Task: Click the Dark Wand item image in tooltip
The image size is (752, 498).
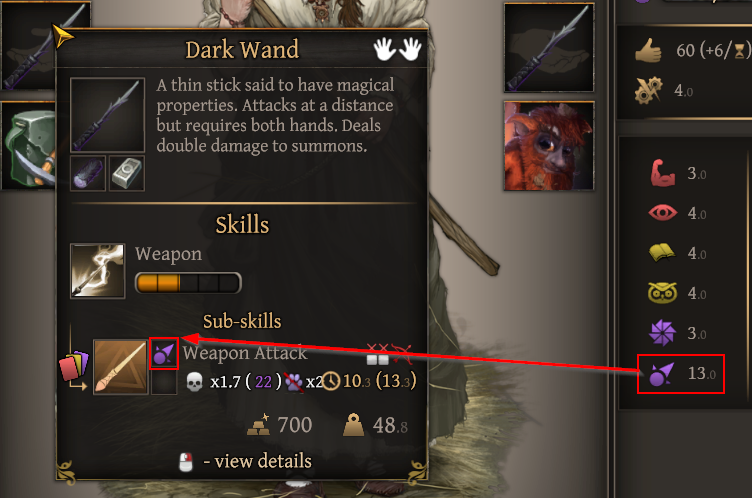Action: [107, 115]
